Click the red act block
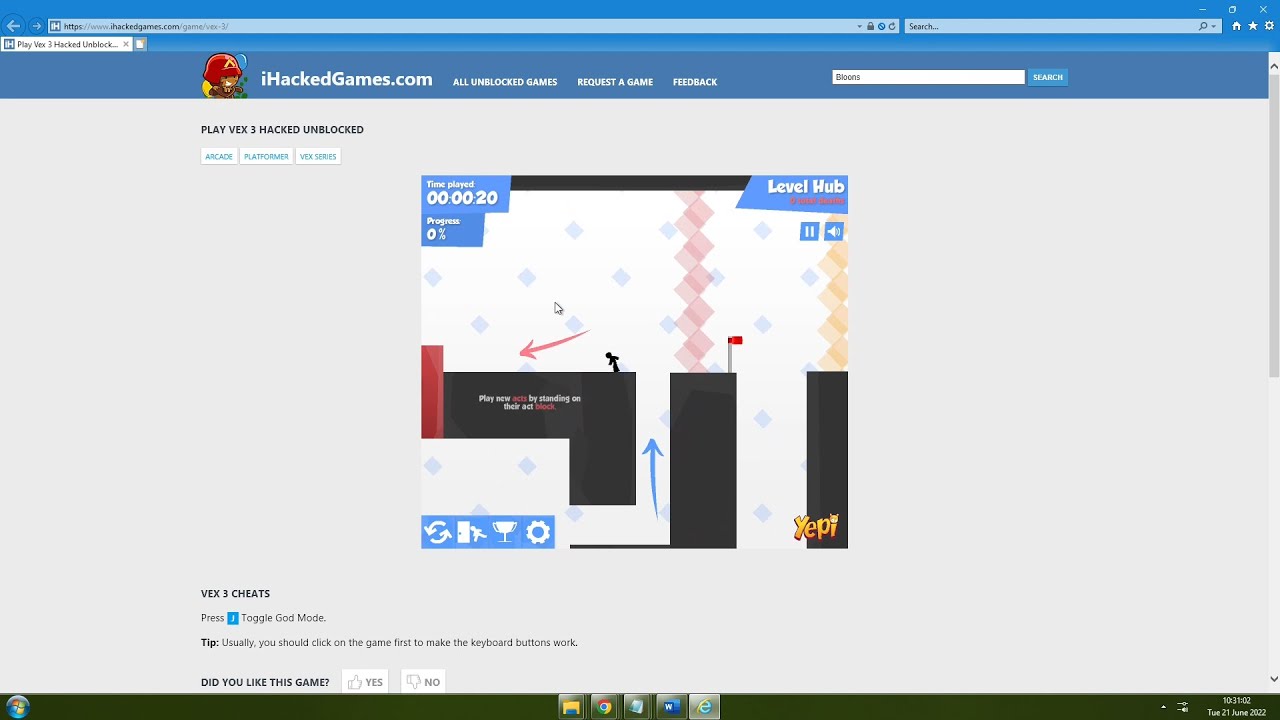The image size is (1280, 720). tap(432, 392)
